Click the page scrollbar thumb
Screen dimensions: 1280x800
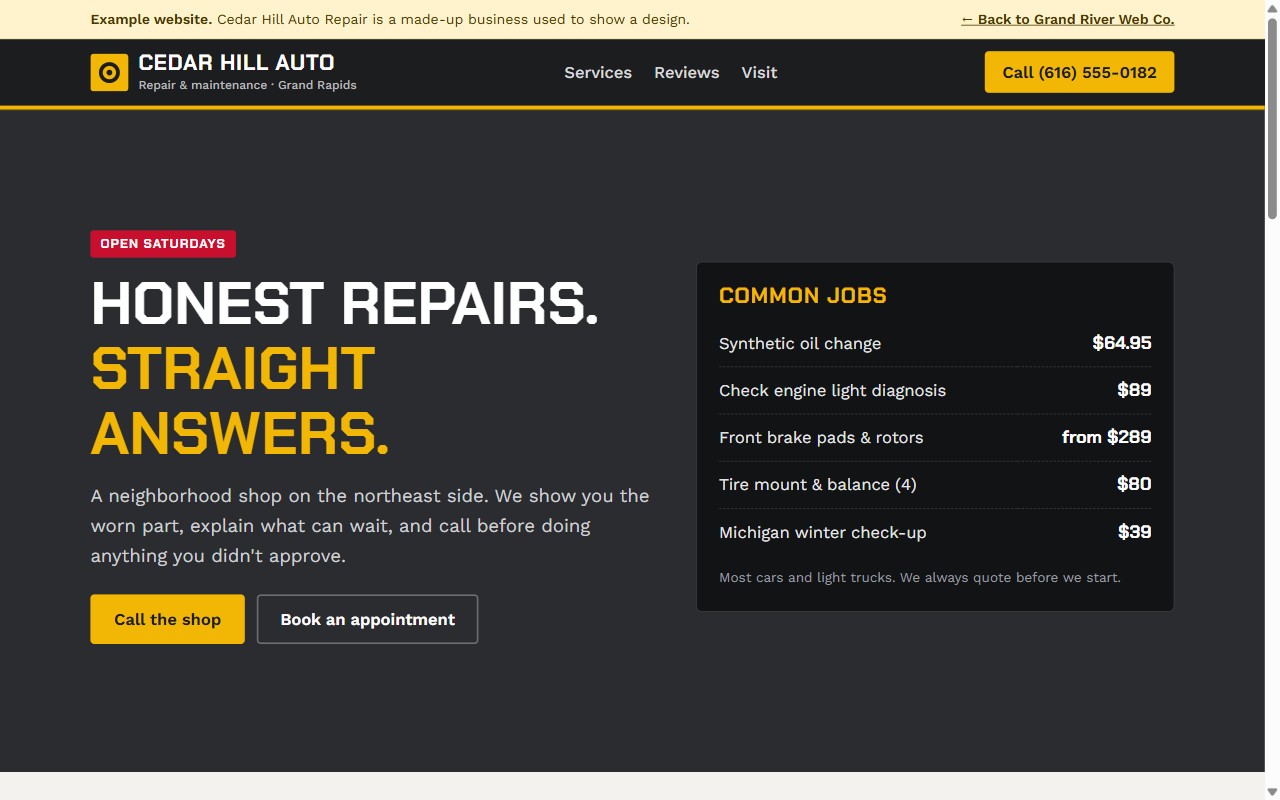click(x=1272, y=117)
